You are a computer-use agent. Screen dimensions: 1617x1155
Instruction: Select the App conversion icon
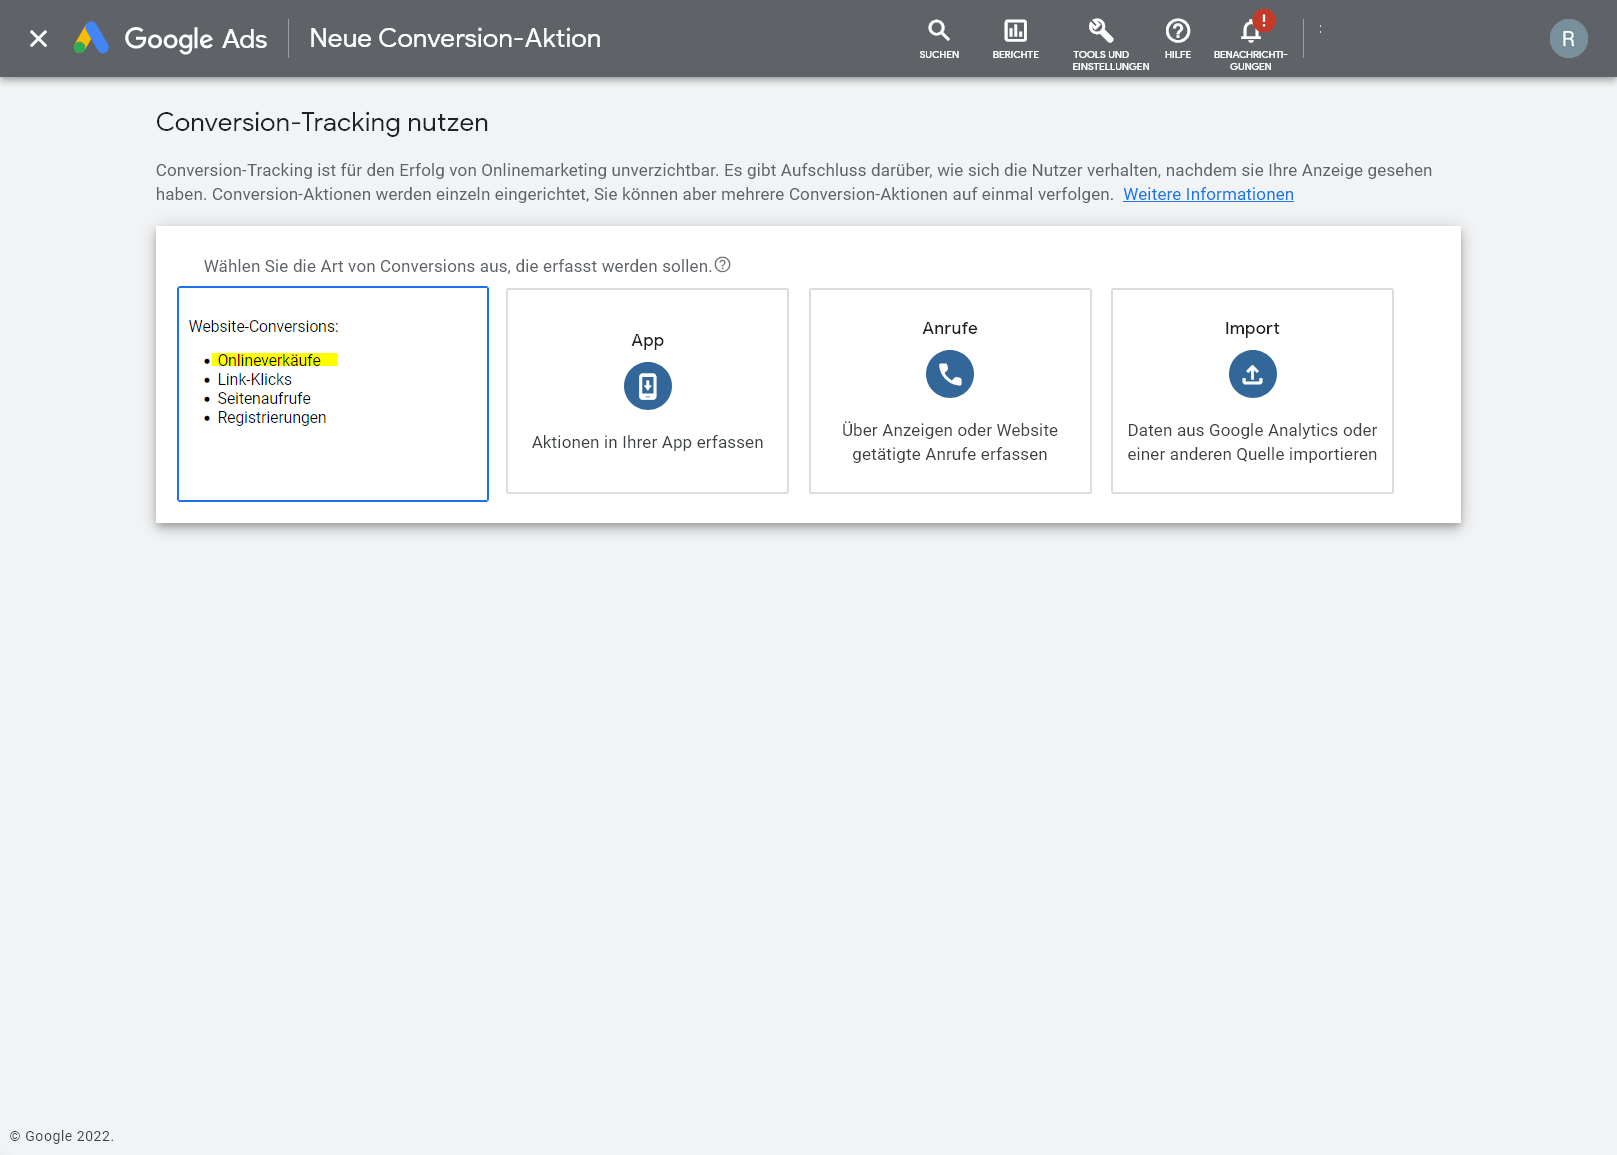[x=647, y=386]
